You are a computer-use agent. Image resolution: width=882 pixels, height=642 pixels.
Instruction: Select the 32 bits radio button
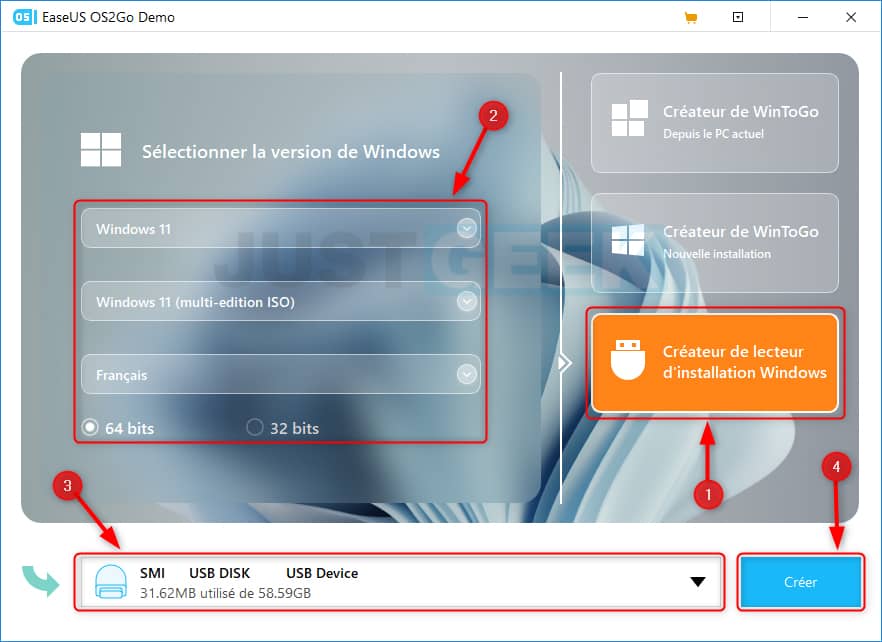pyautogui.click(x=254, y=427)
